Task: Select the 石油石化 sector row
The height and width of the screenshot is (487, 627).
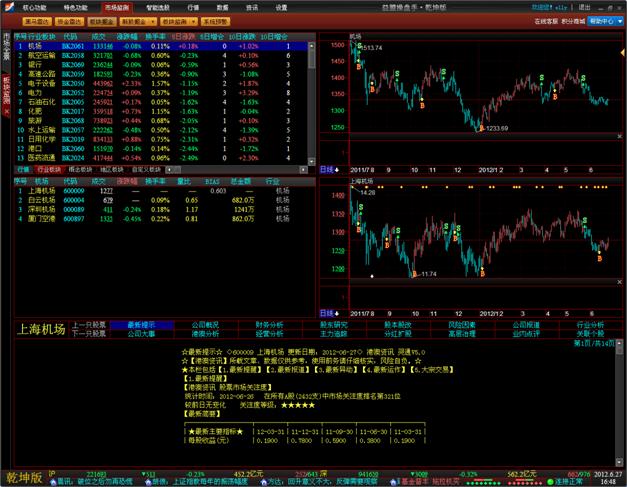Action: (x=161, y=102)
